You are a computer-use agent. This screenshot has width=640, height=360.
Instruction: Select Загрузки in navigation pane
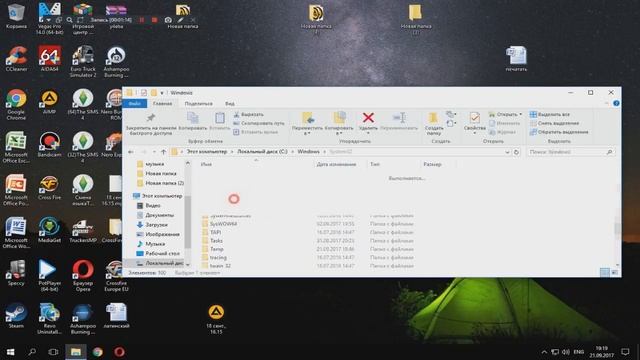pos(152,225)
